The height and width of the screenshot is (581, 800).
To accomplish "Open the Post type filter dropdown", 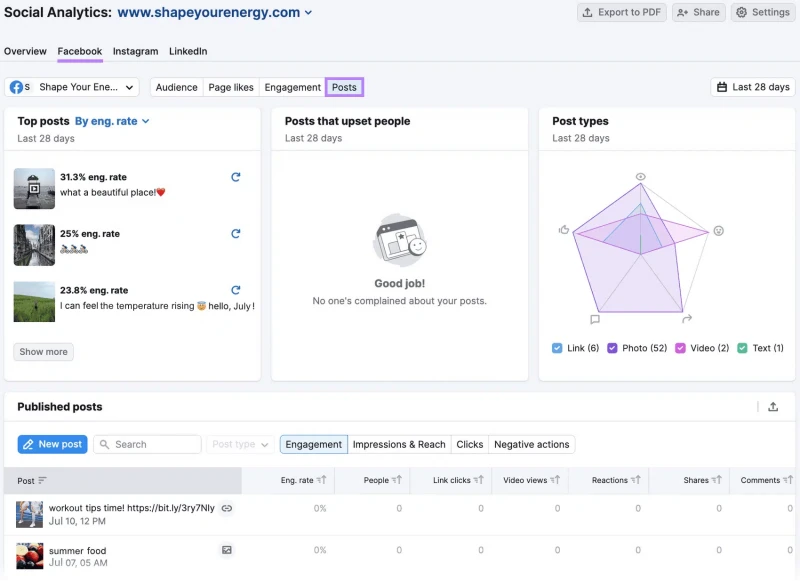I will (240, 444).
